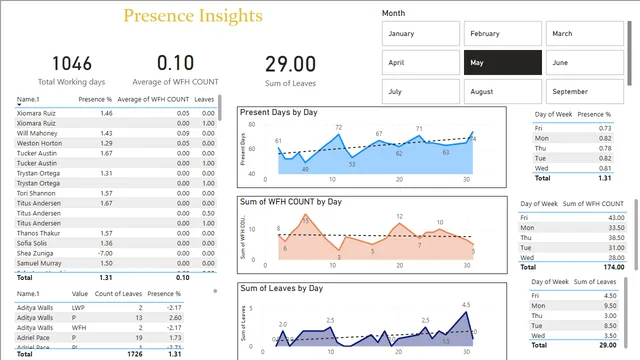Click the Thu row with presence 0.78
Screen dimensions: 640x360
(x=573, y=148)
